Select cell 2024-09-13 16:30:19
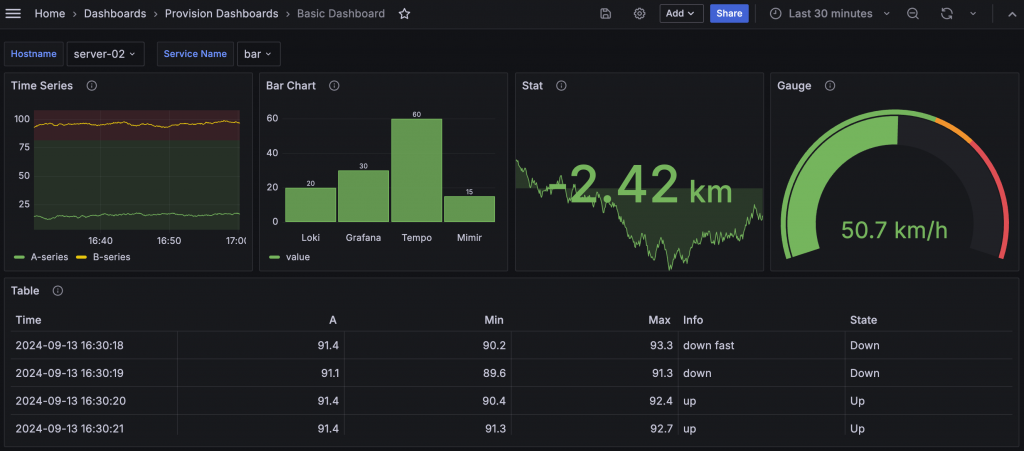 click(x=94, y=373)
